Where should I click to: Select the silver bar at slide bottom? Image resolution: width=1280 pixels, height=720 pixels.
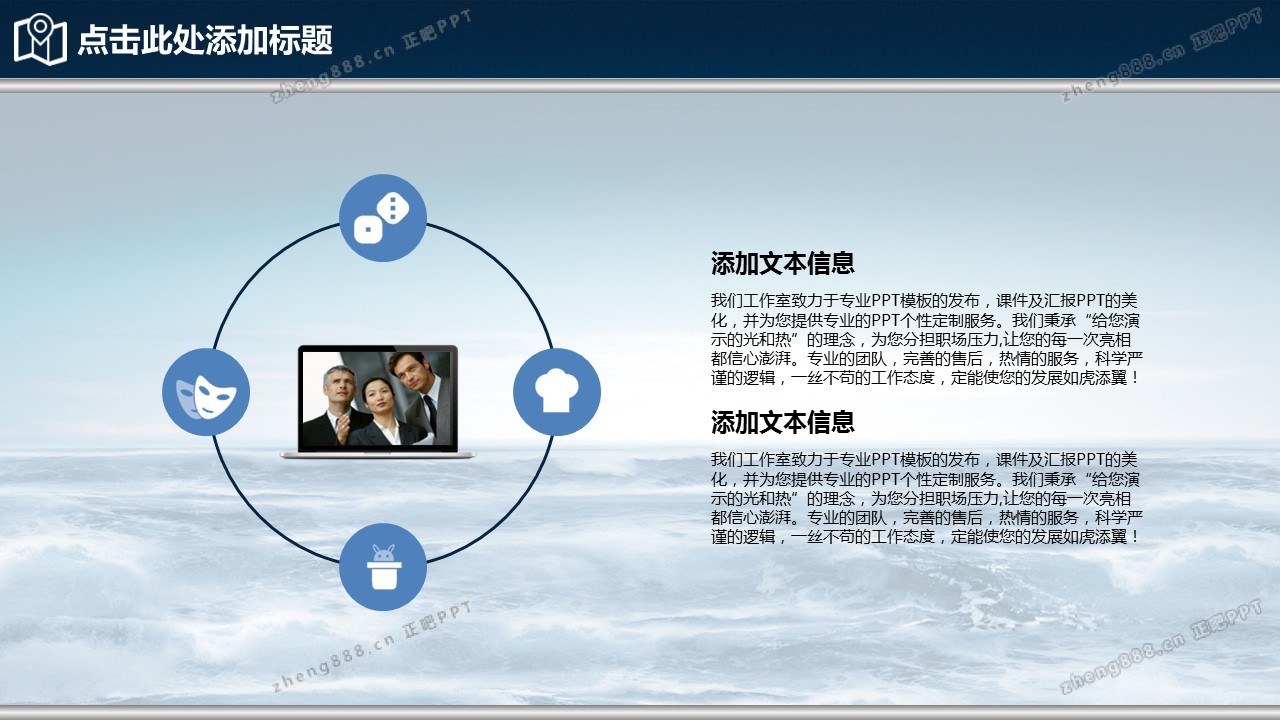pos(640,712)
